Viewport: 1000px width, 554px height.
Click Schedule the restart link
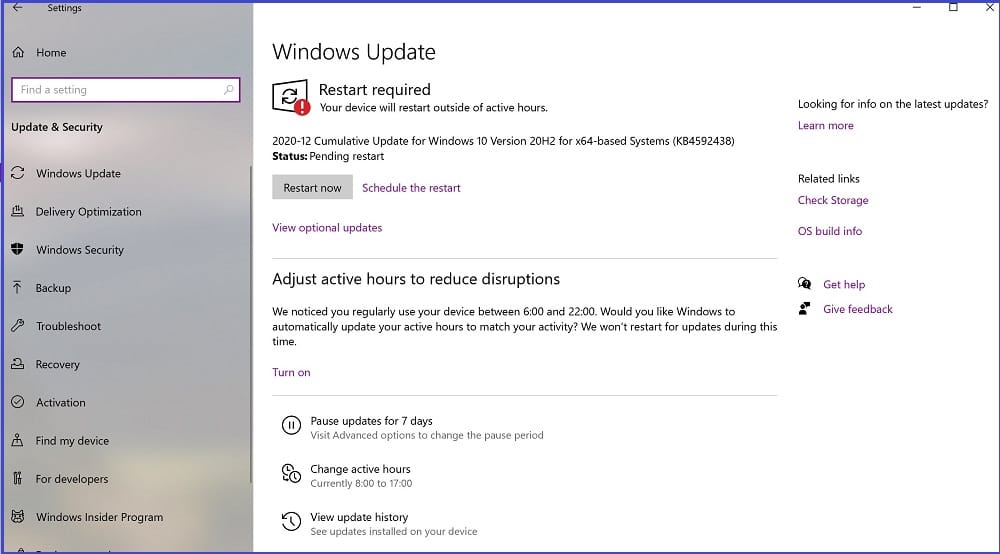[x=411, y=188]
